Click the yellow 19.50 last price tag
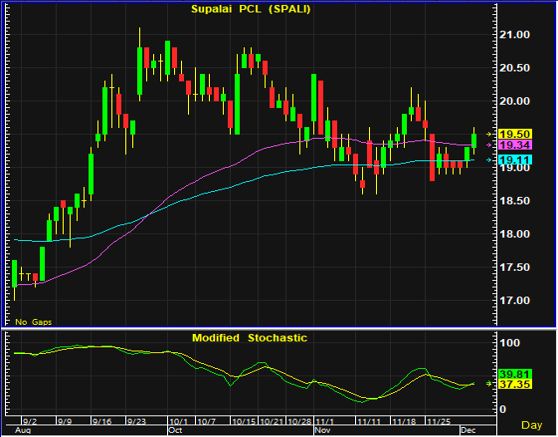Viewport: 558px width, 437px height. [x=515, y=134]
